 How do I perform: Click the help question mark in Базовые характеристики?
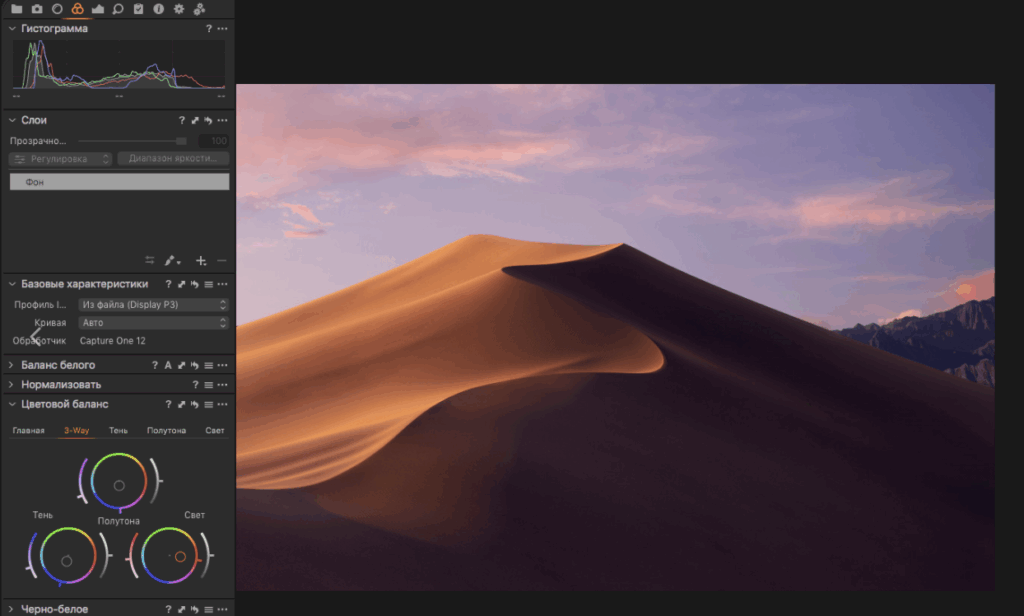click(168, 284)
